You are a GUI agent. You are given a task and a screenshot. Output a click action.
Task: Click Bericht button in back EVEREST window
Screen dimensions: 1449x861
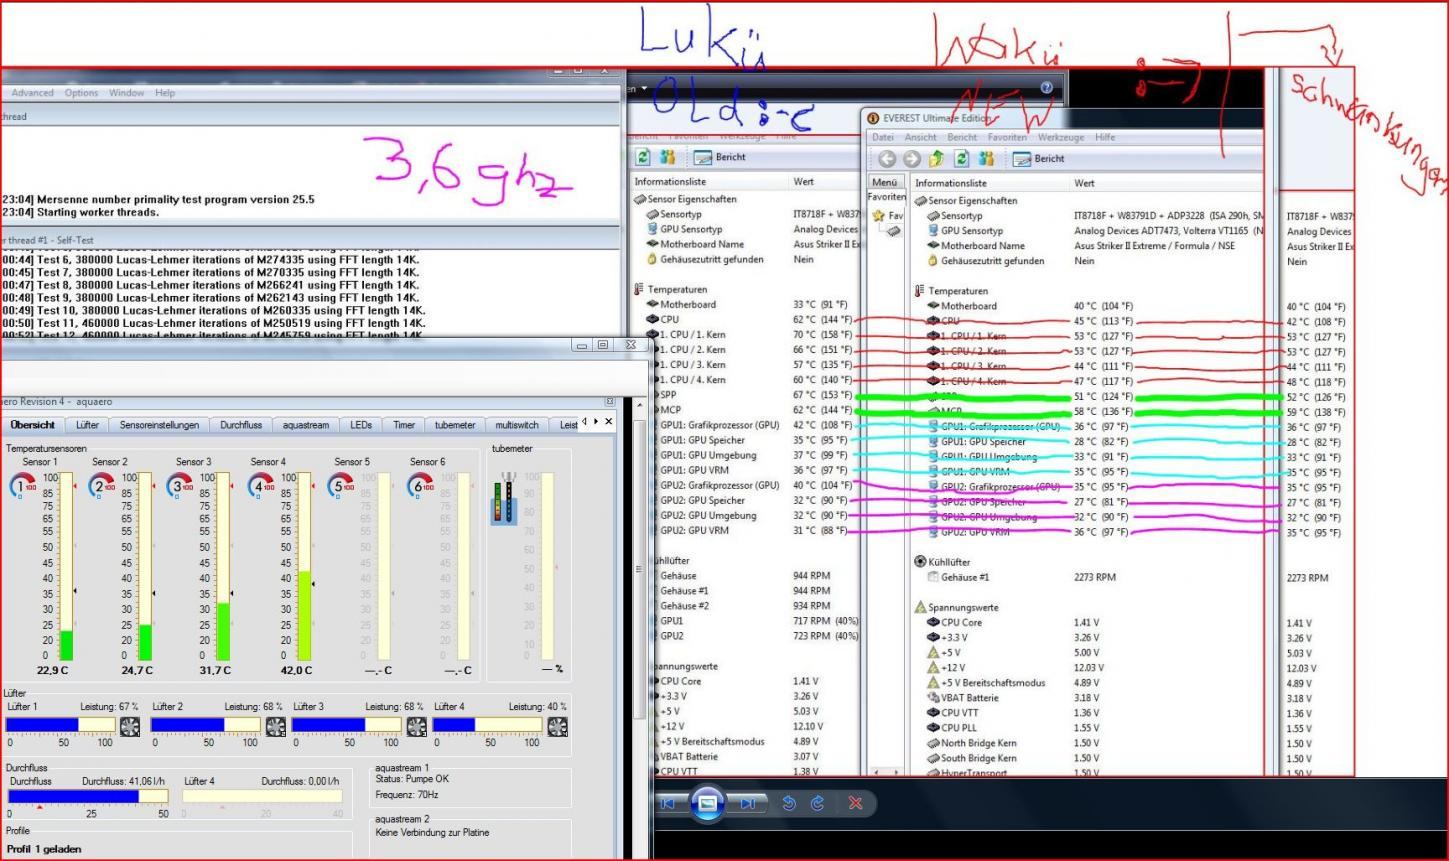[x=718, y=157]
